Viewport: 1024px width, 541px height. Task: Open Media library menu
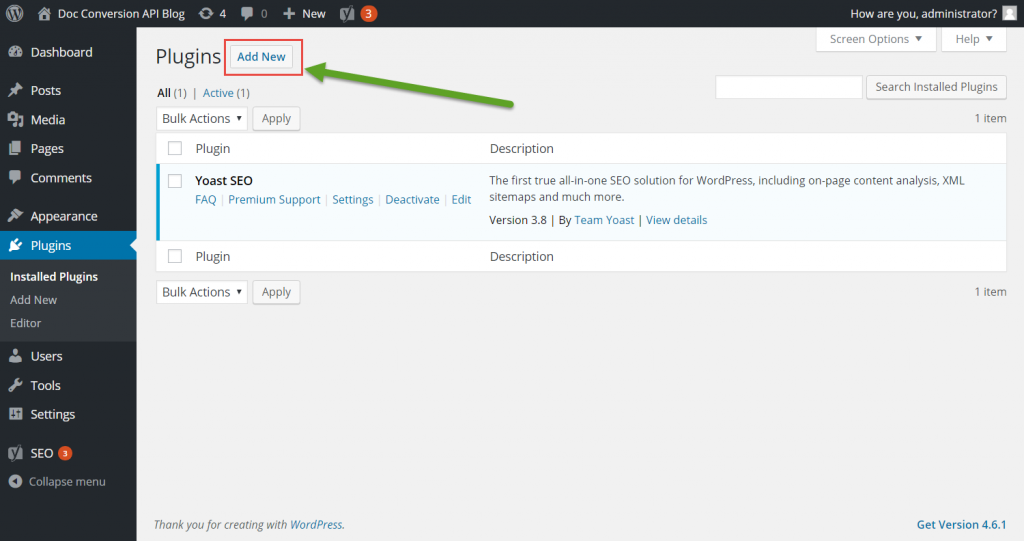[48, 120]
